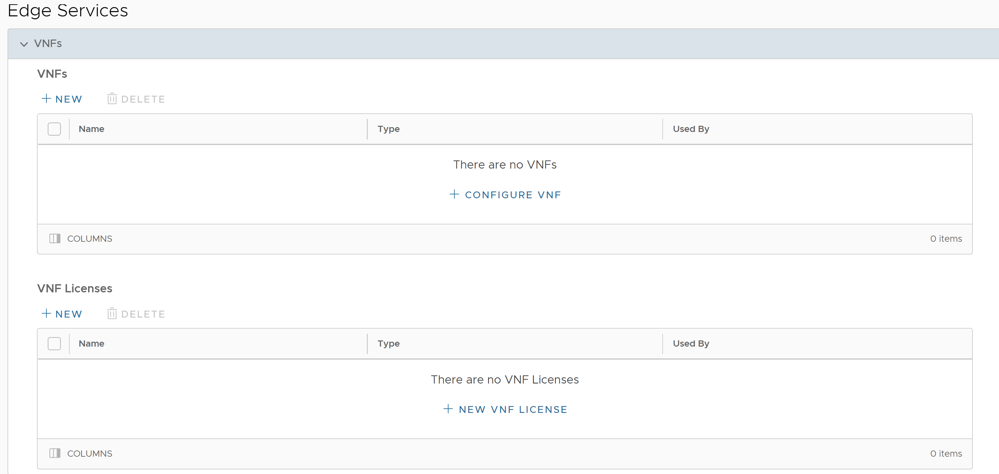The image size is (999, 474).
Task: Click the NEW VNF LICENSE button
Action: tap(505, 410)
